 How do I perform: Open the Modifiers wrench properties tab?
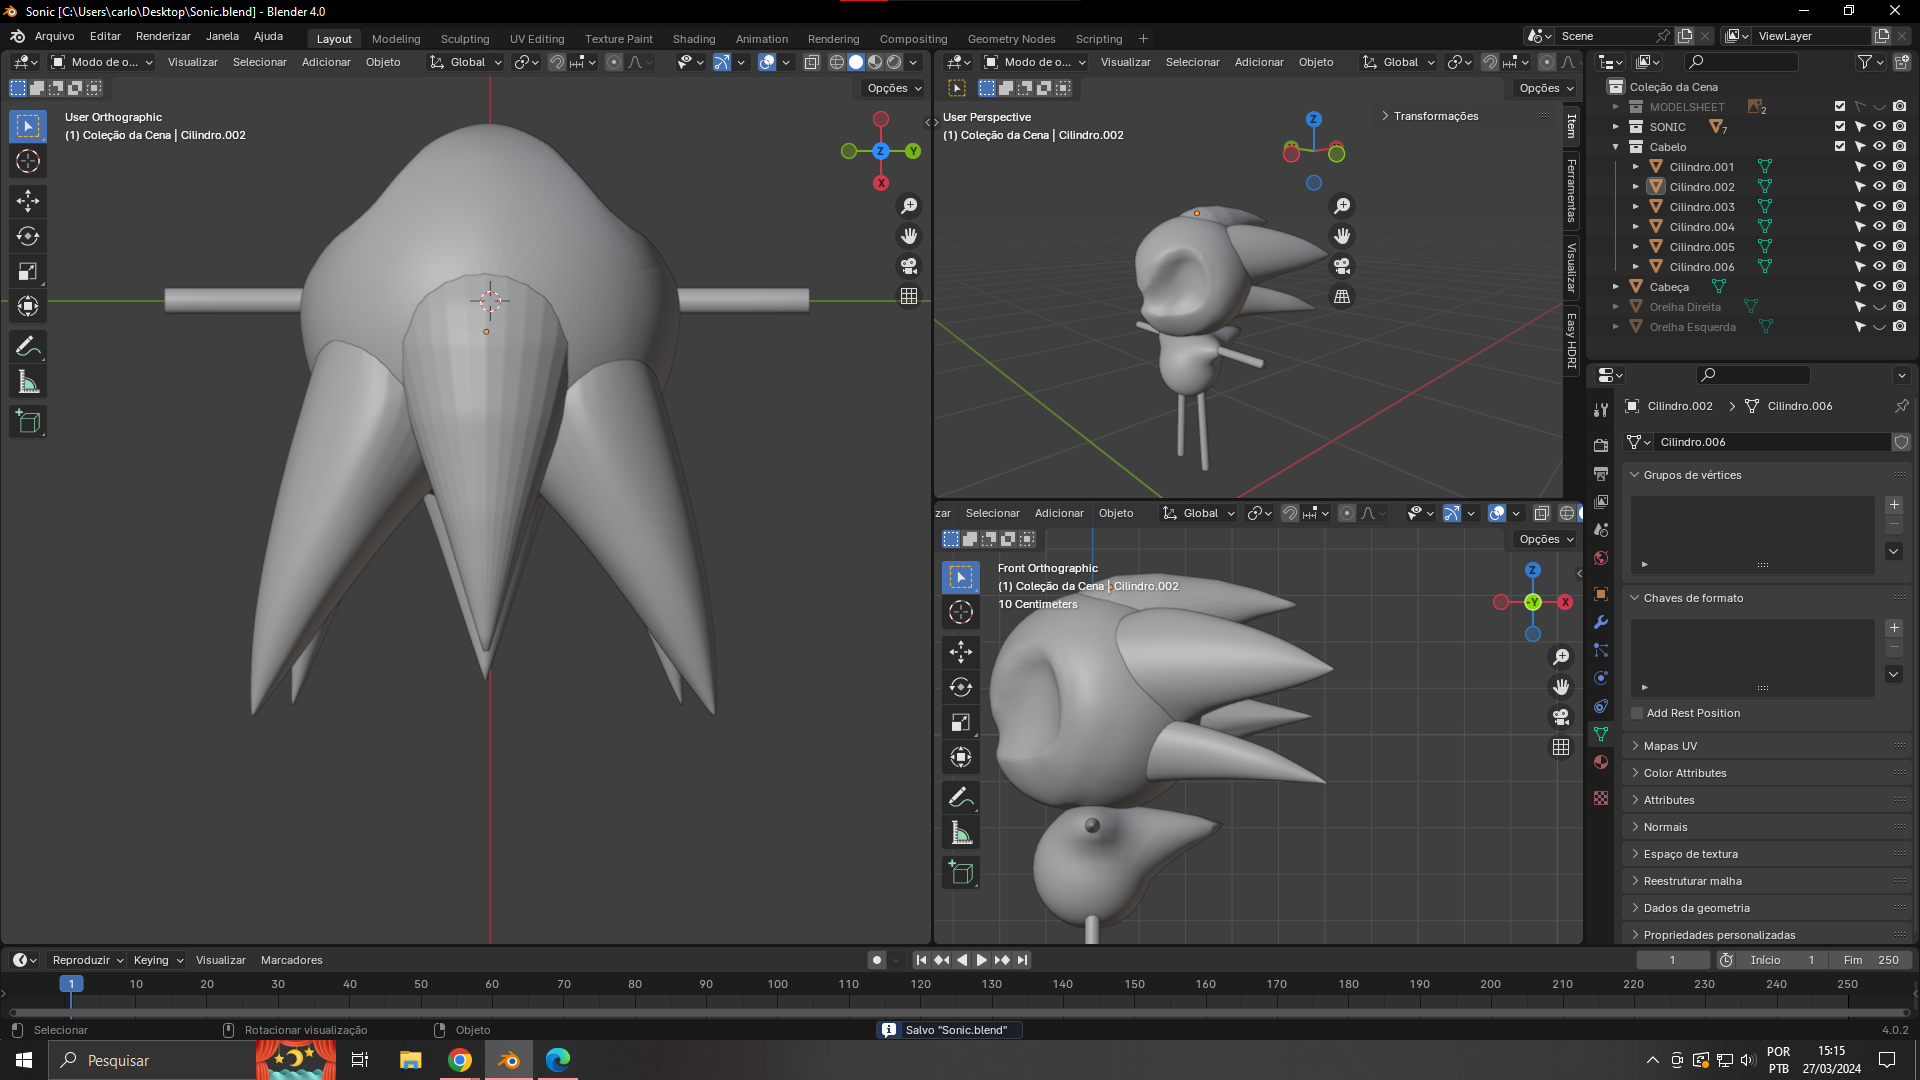point(1601,622)
